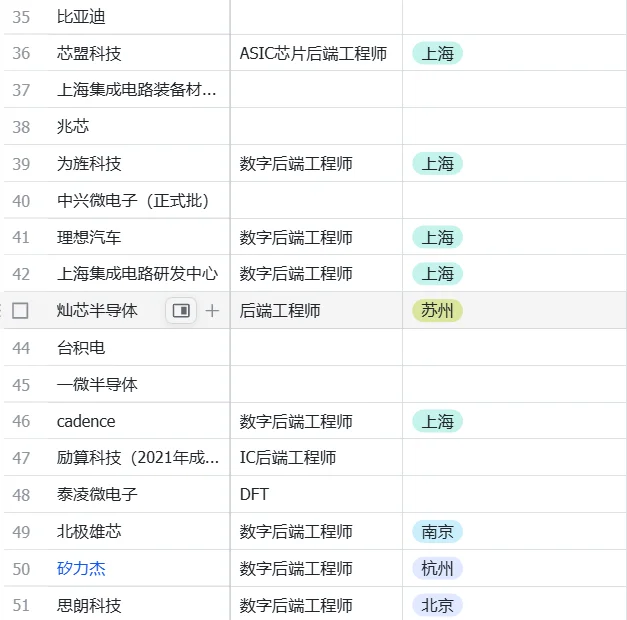The height and width of the screenshot is (620, 627).
Task: Click the 杭州 tag
Action: (x=437, y=568)
